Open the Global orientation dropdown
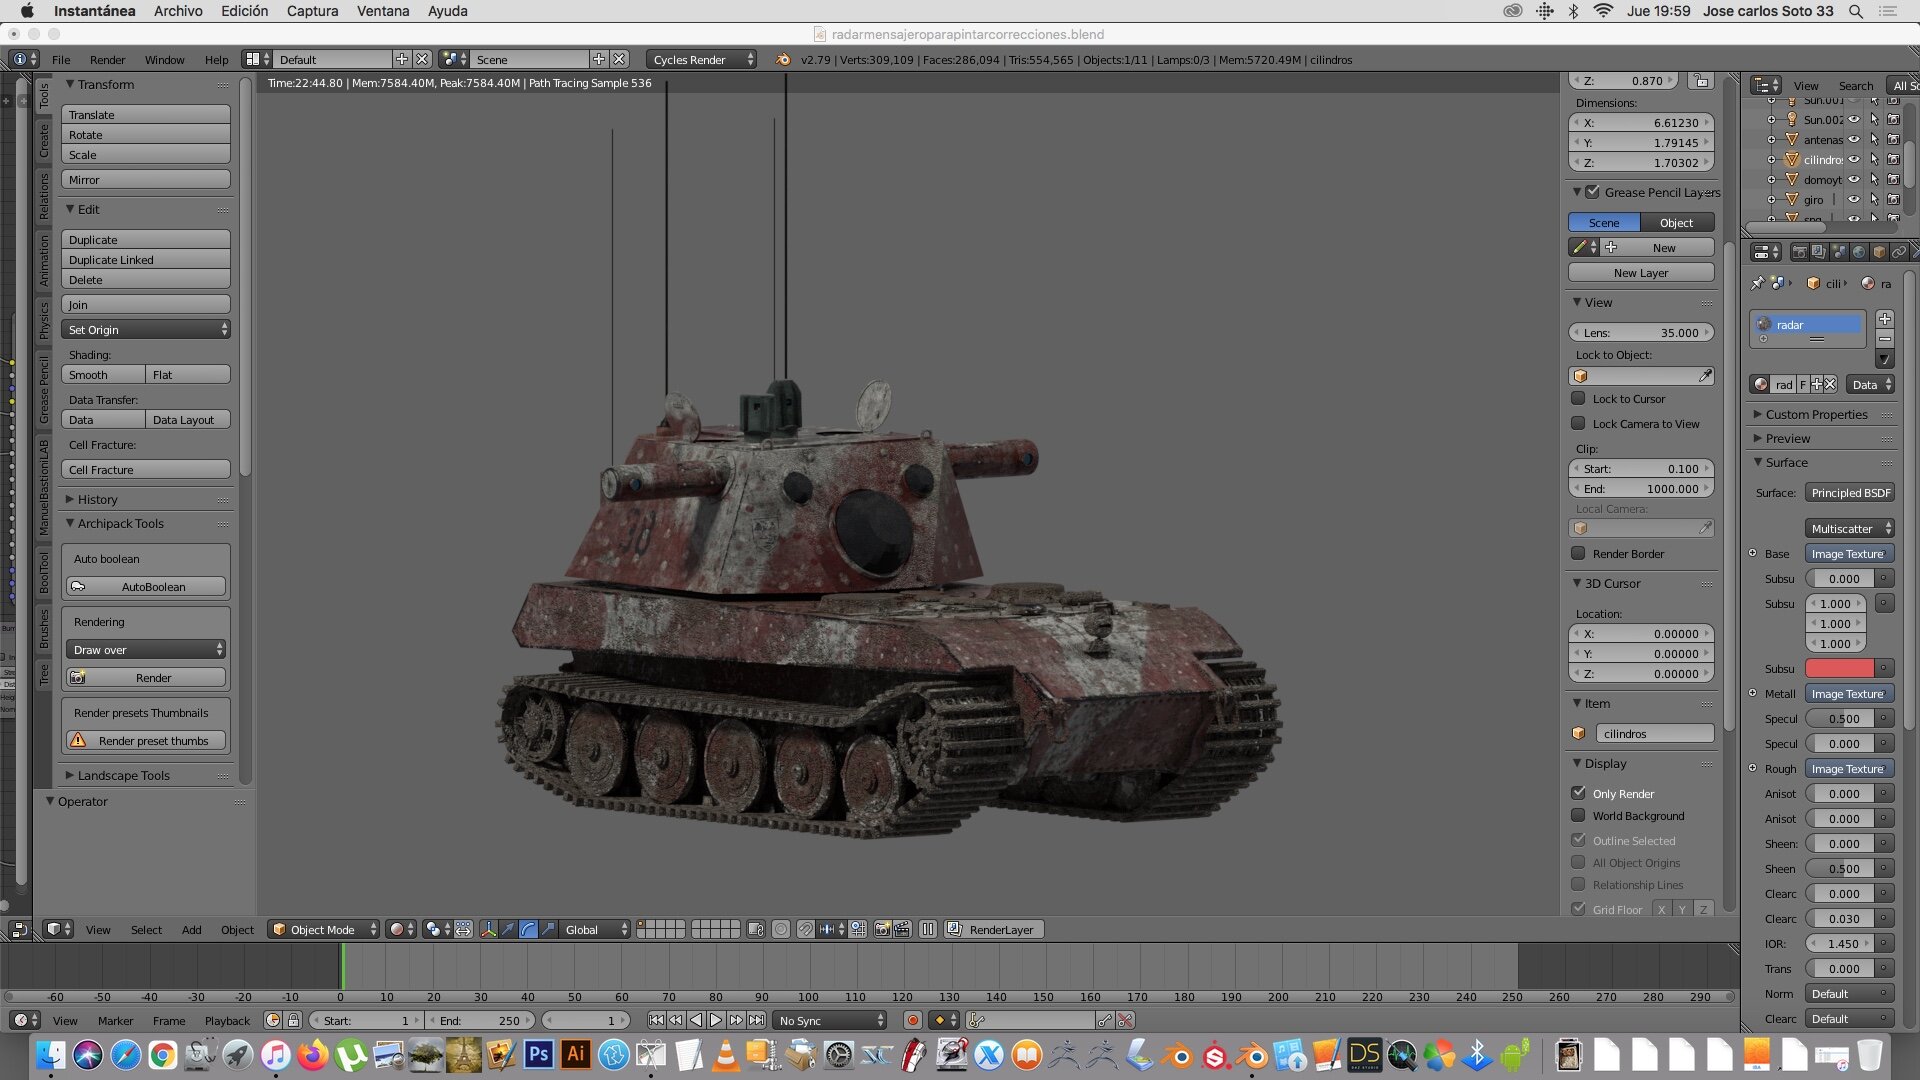Image resolution: width=1920 pixels, height=1080 pixels. click(595, 929)
